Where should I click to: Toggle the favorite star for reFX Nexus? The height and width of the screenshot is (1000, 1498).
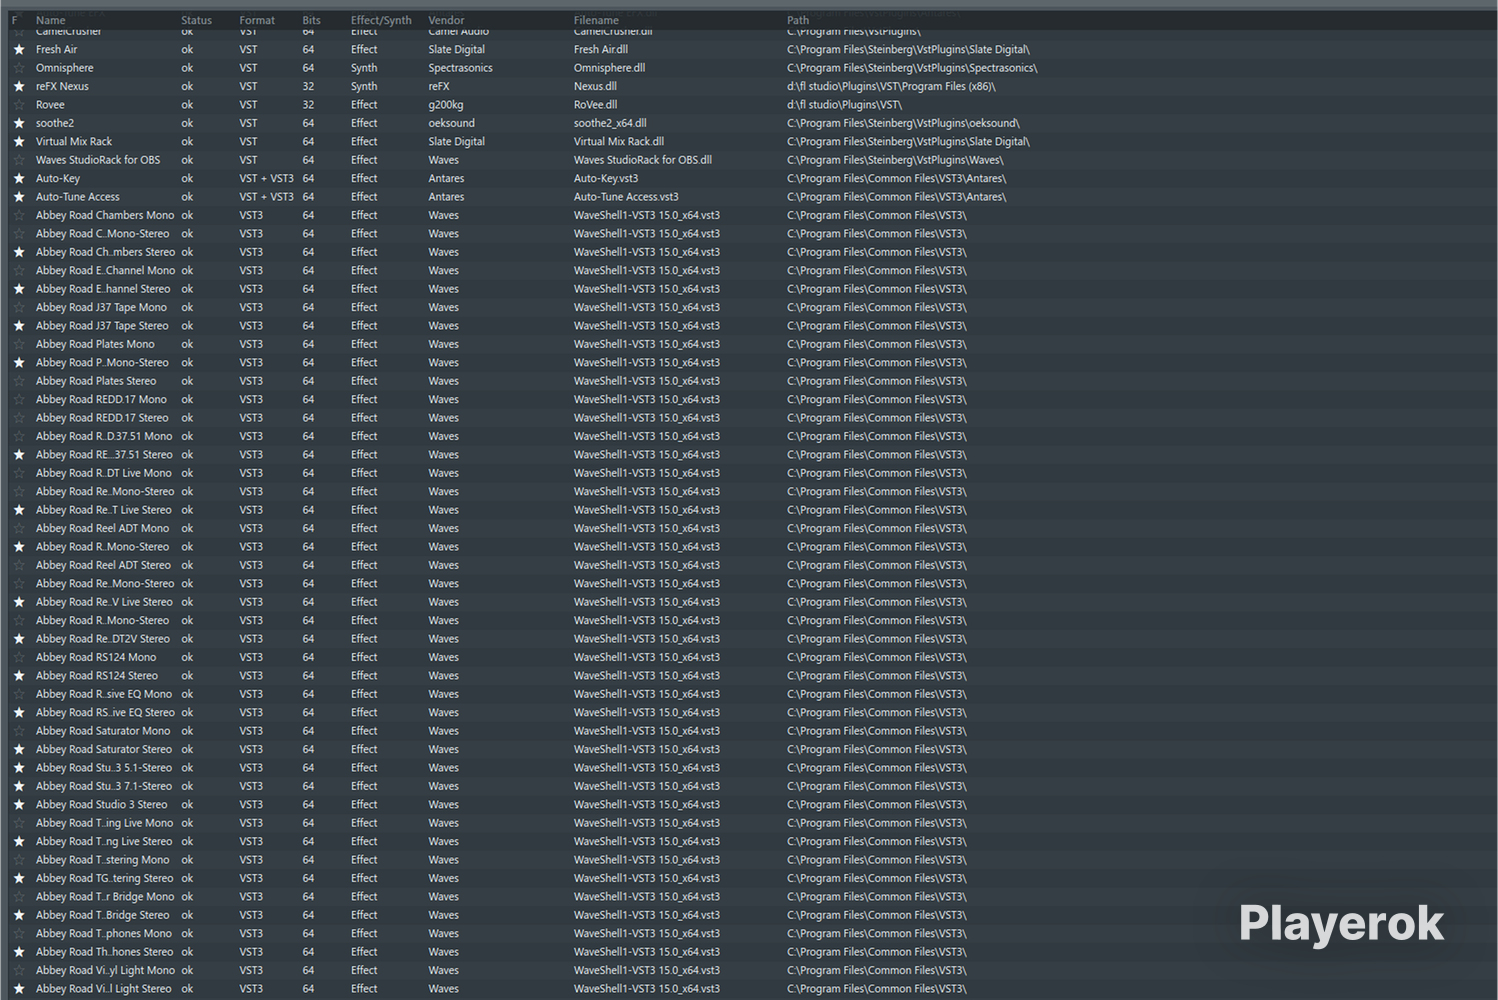(x=19, y=87)
